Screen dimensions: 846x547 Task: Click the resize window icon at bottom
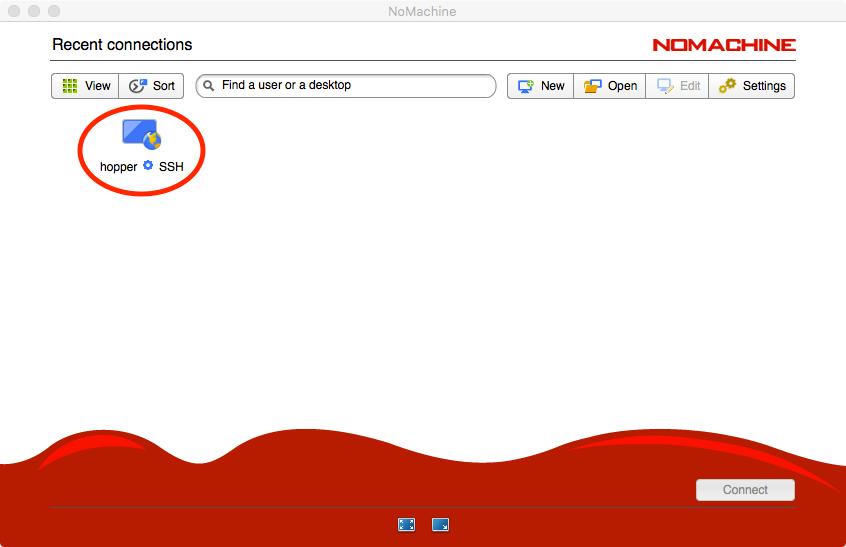pos(440,524)
